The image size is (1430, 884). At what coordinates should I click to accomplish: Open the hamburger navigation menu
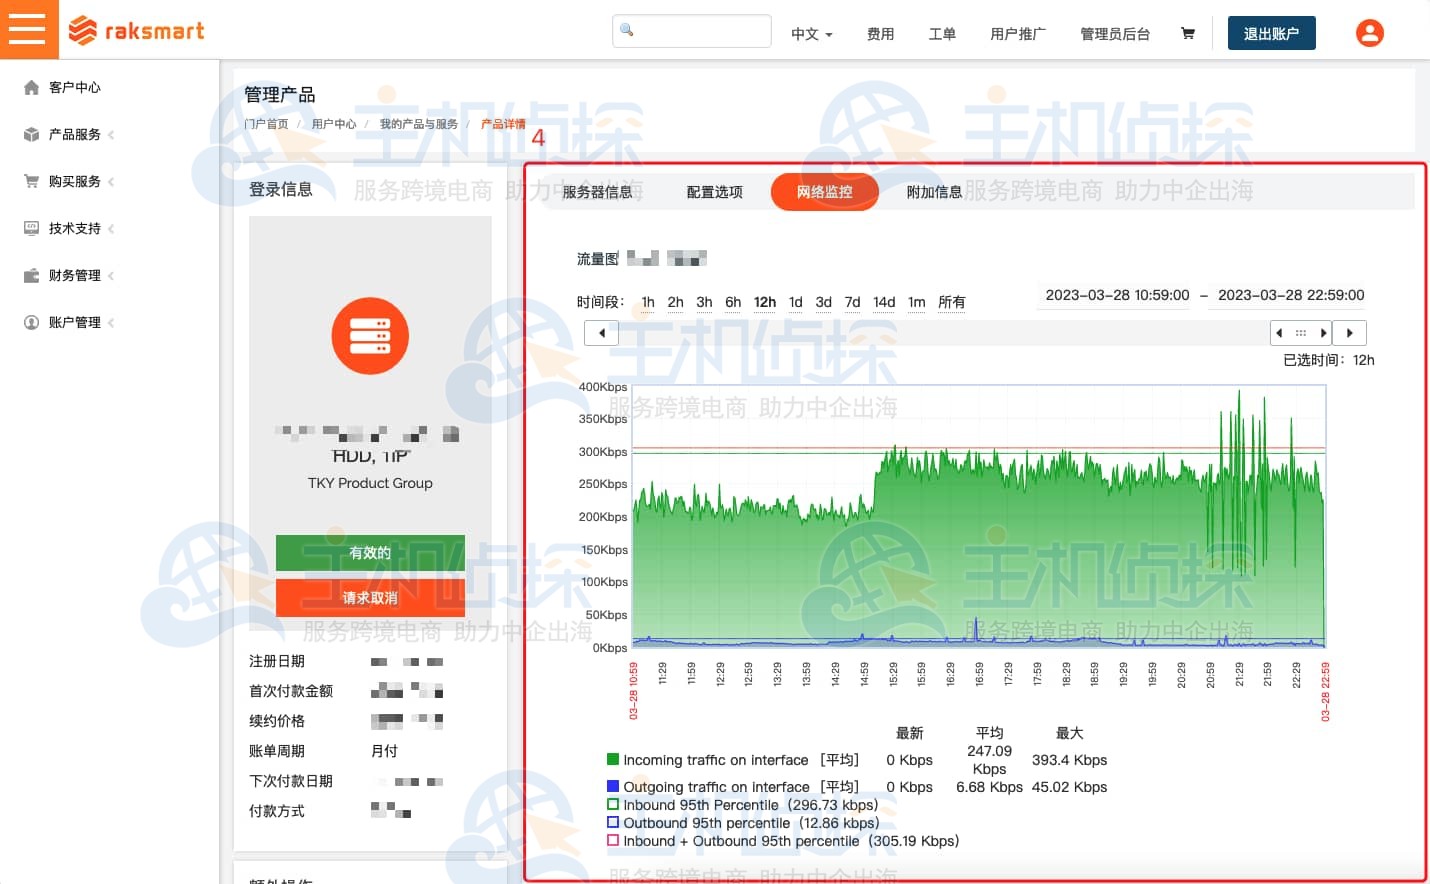[29, 29]
